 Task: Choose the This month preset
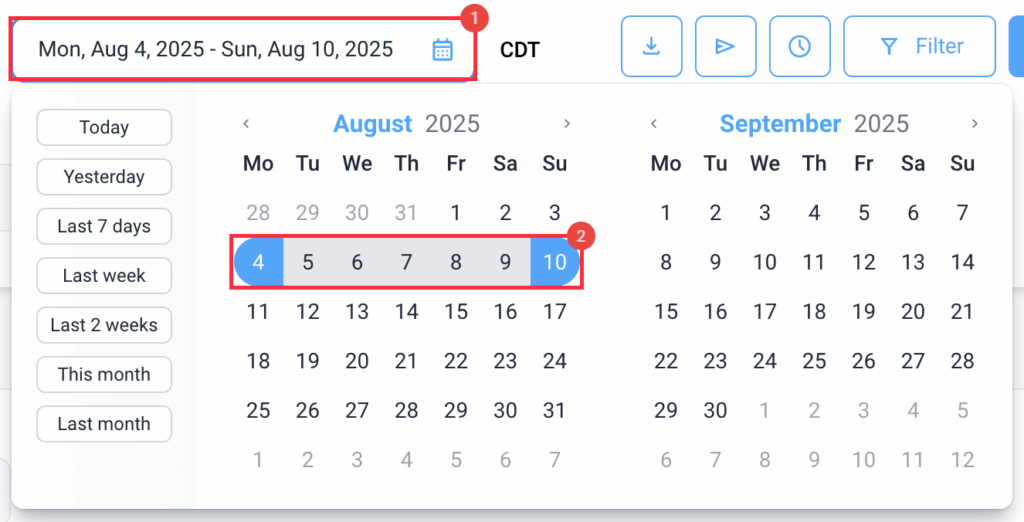tap(104, 374)
